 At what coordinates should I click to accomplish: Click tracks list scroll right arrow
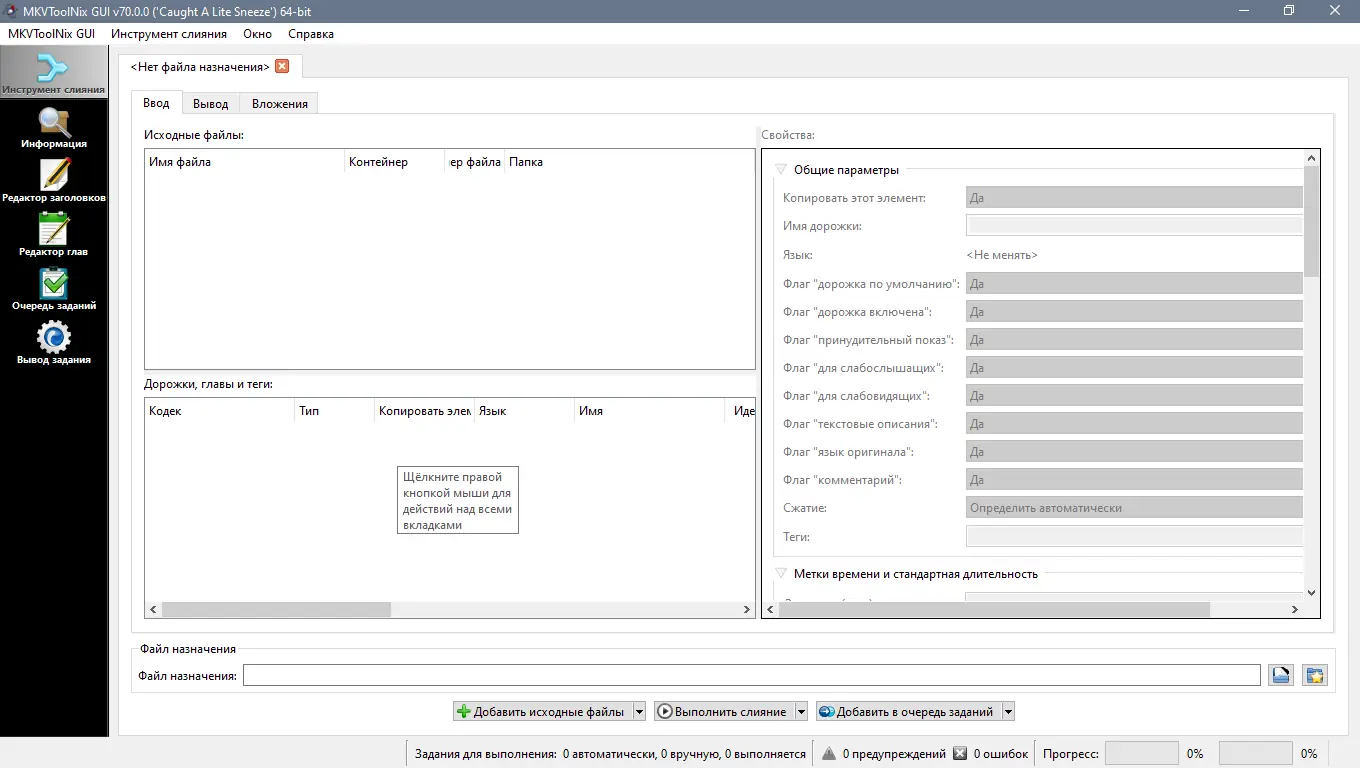coord(747,610)
